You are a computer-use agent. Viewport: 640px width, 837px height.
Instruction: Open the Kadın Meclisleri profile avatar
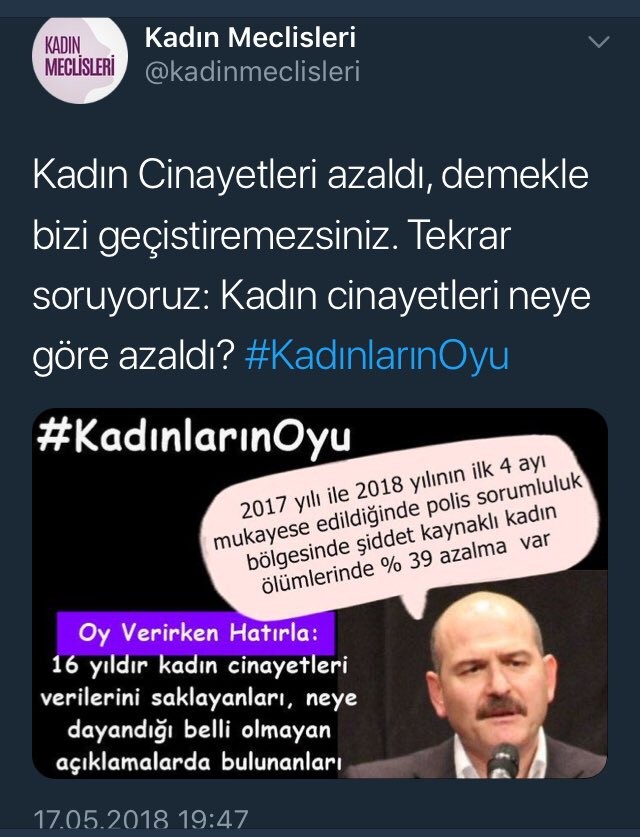pyautogui.click(x=80, y=58)
